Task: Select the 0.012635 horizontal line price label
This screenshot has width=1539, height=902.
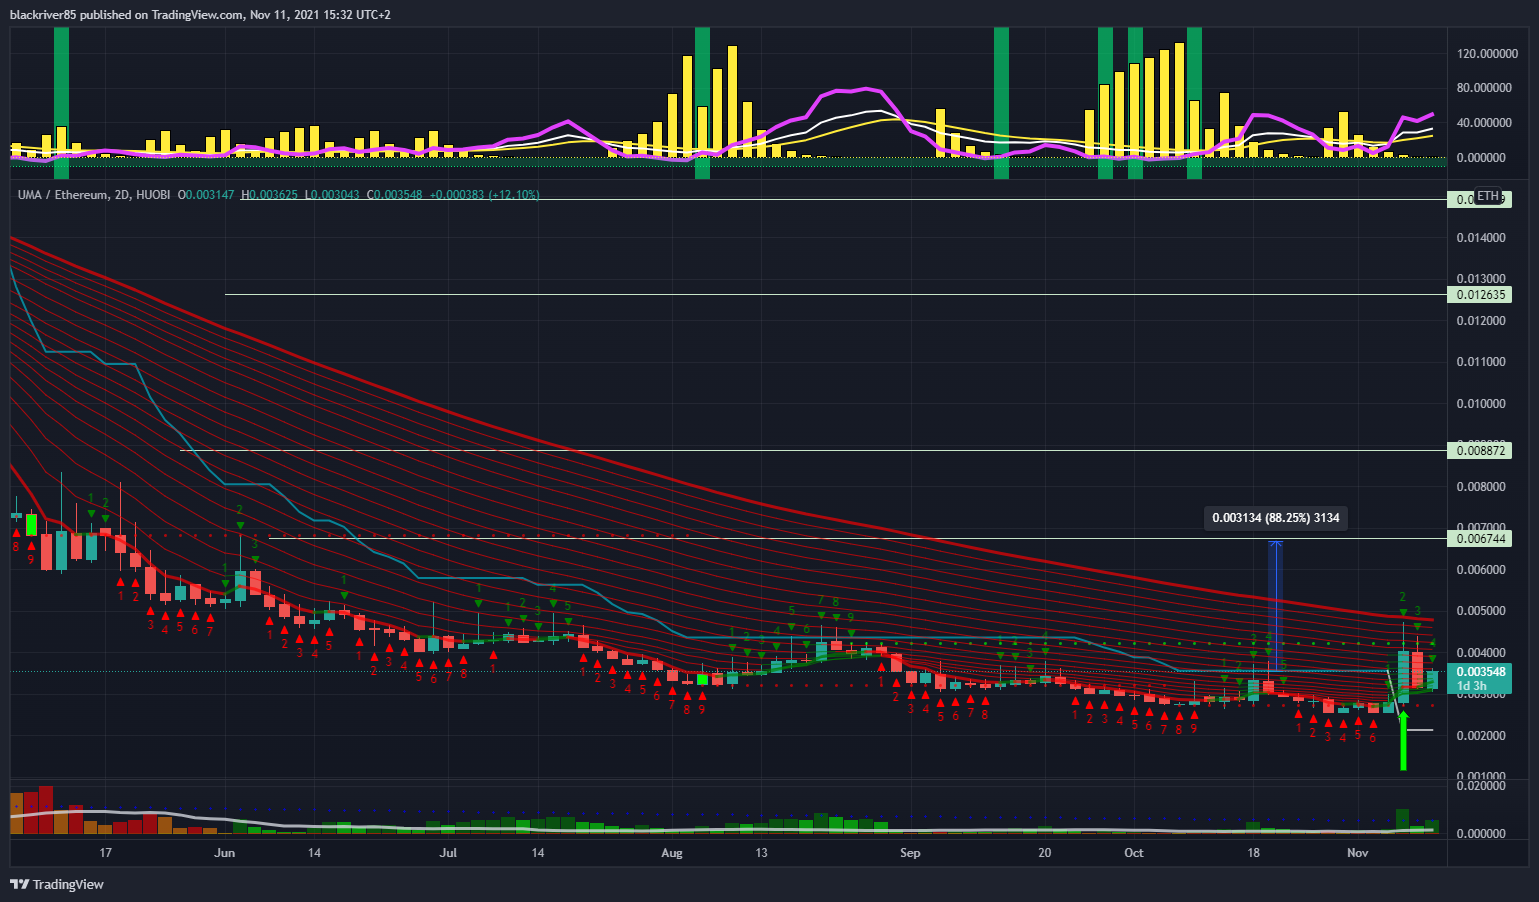Action: [1480, 295]
